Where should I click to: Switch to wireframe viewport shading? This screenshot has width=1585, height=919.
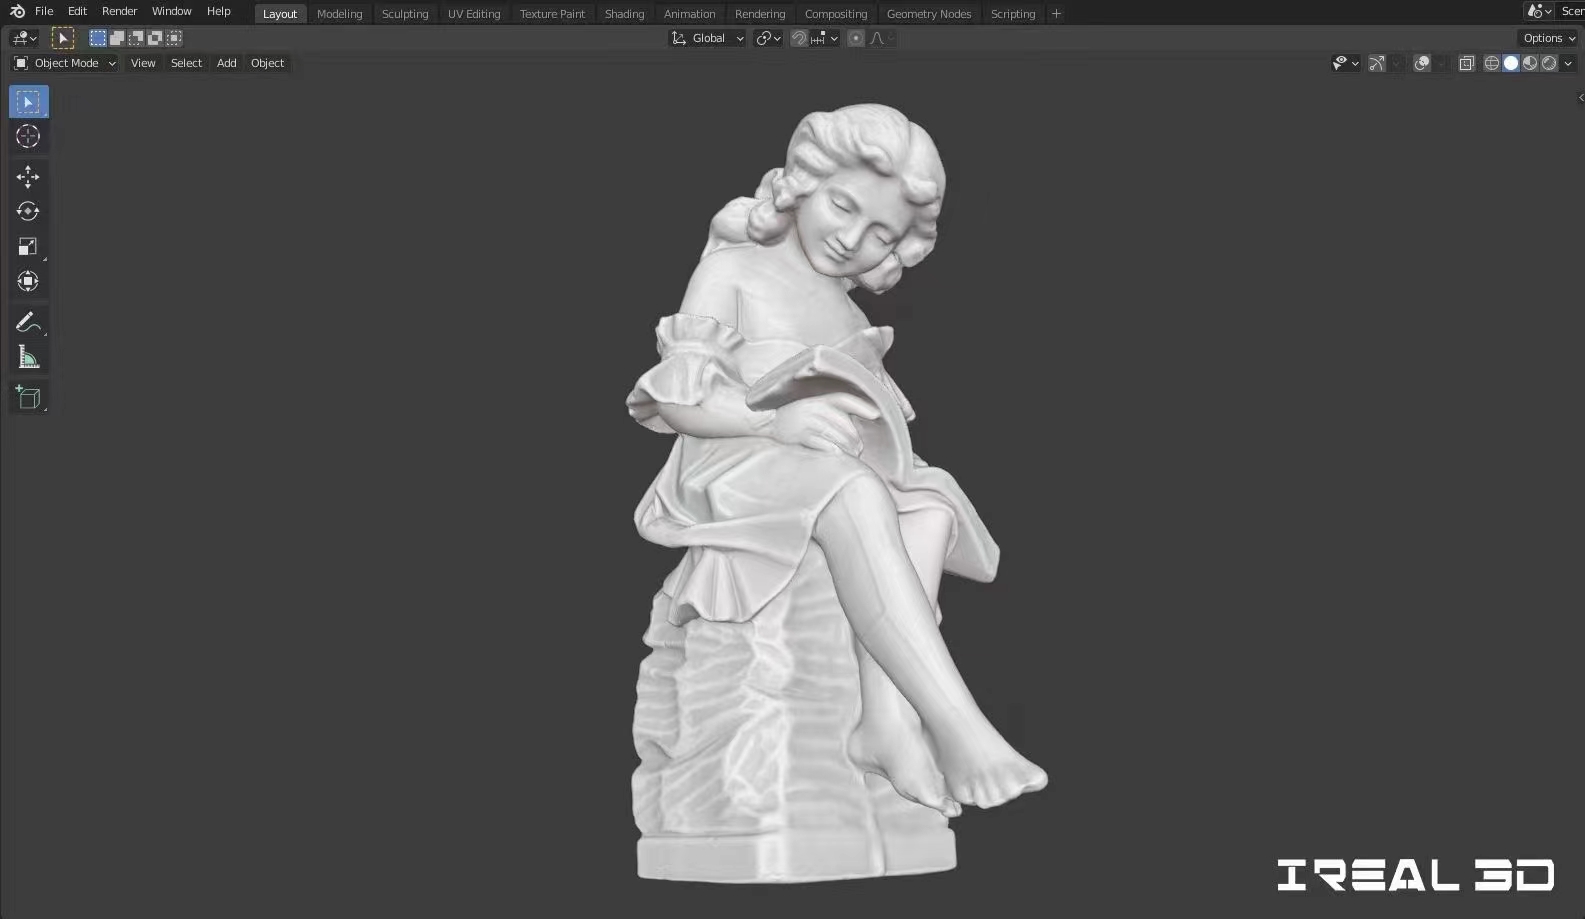pos(1492,63)
